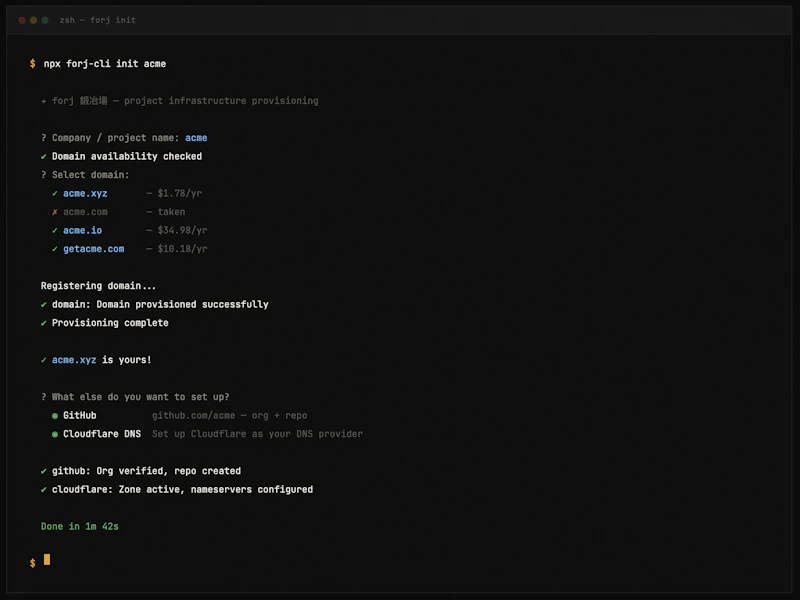The height and width of the screenshot is (600, 800).
Task: Click the orange cursor block at the final prompt
Action: (47, 560)
